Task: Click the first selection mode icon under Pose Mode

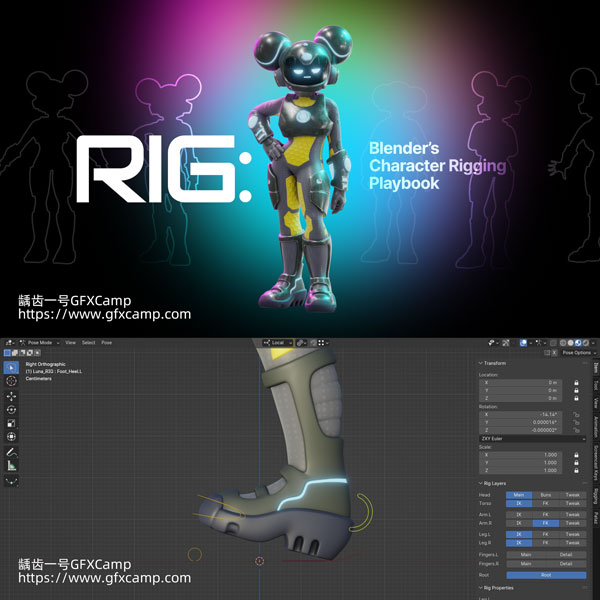Action: coord(7,353)
